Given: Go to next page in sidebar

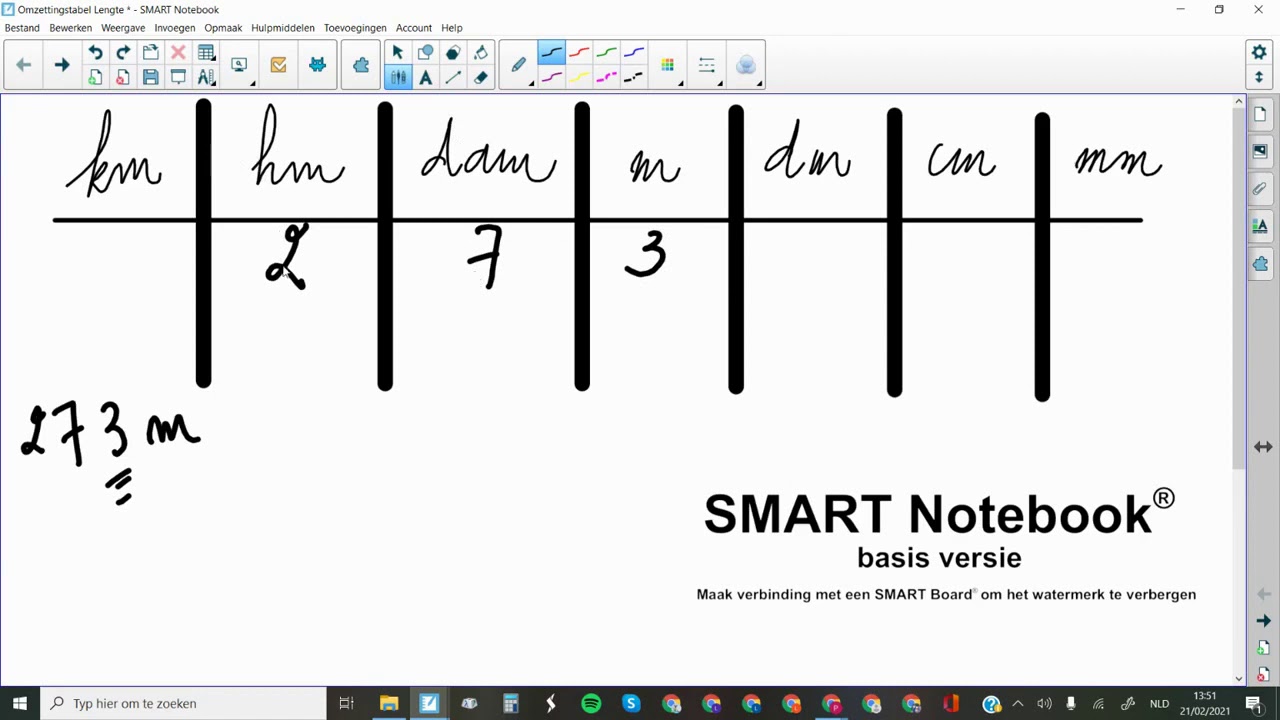Looking at the screenshot, I should pos(1263,621).
